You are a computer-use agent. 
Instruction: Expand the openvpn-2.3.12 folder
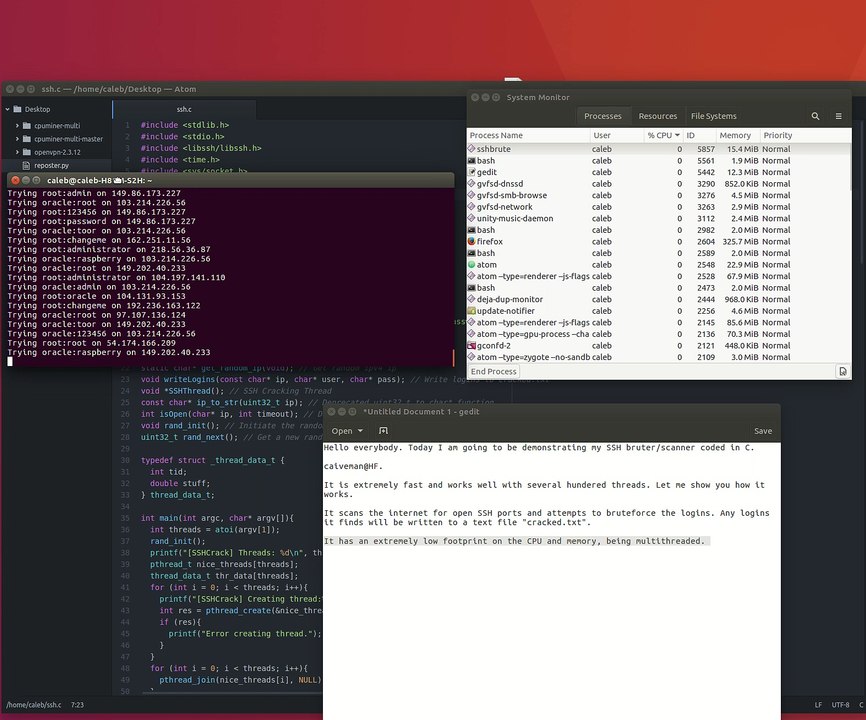tap(17, 152)
